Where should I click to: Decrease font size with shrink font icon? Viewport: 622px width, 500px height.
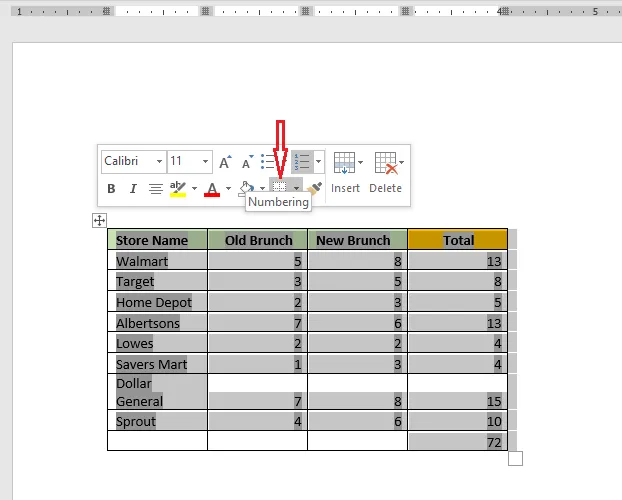click(x=247, y=162)
